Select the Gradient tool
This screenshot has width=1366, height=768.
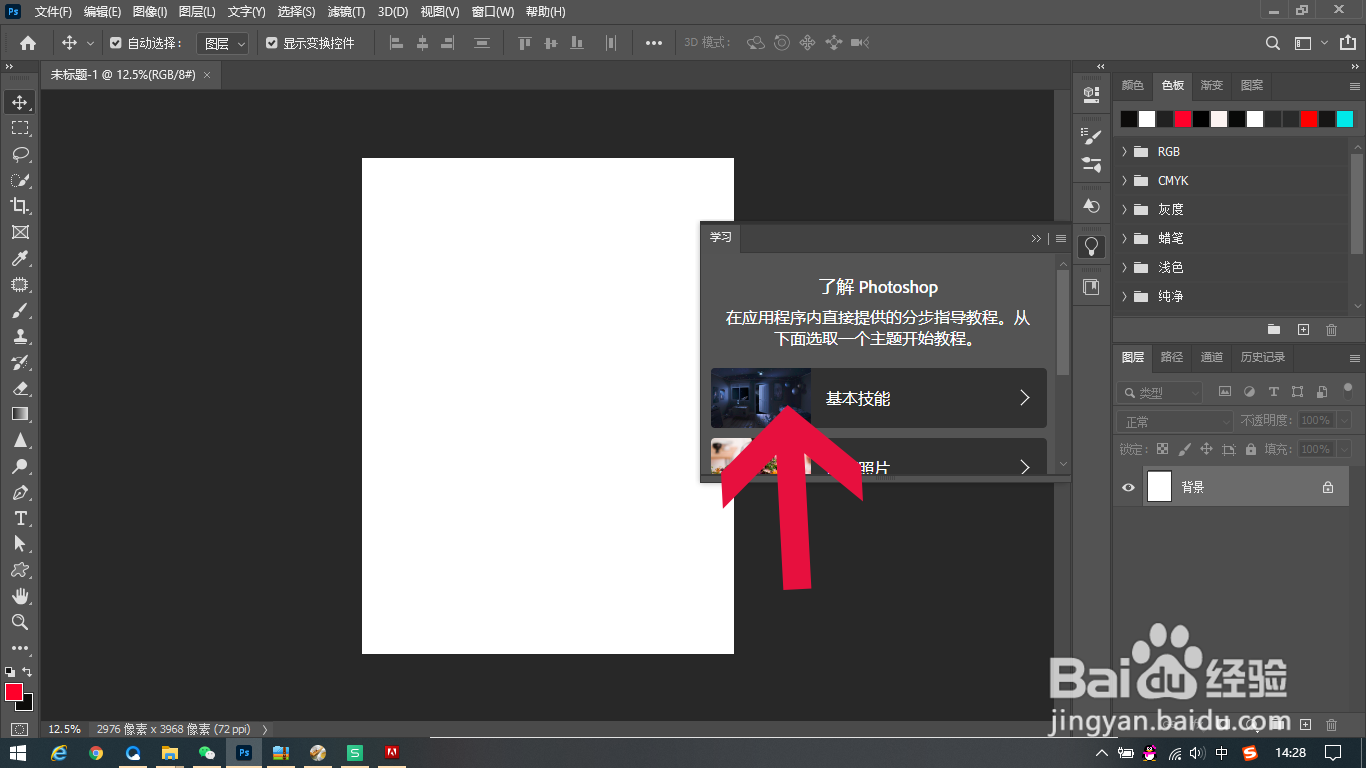click(x=19, y=414)
